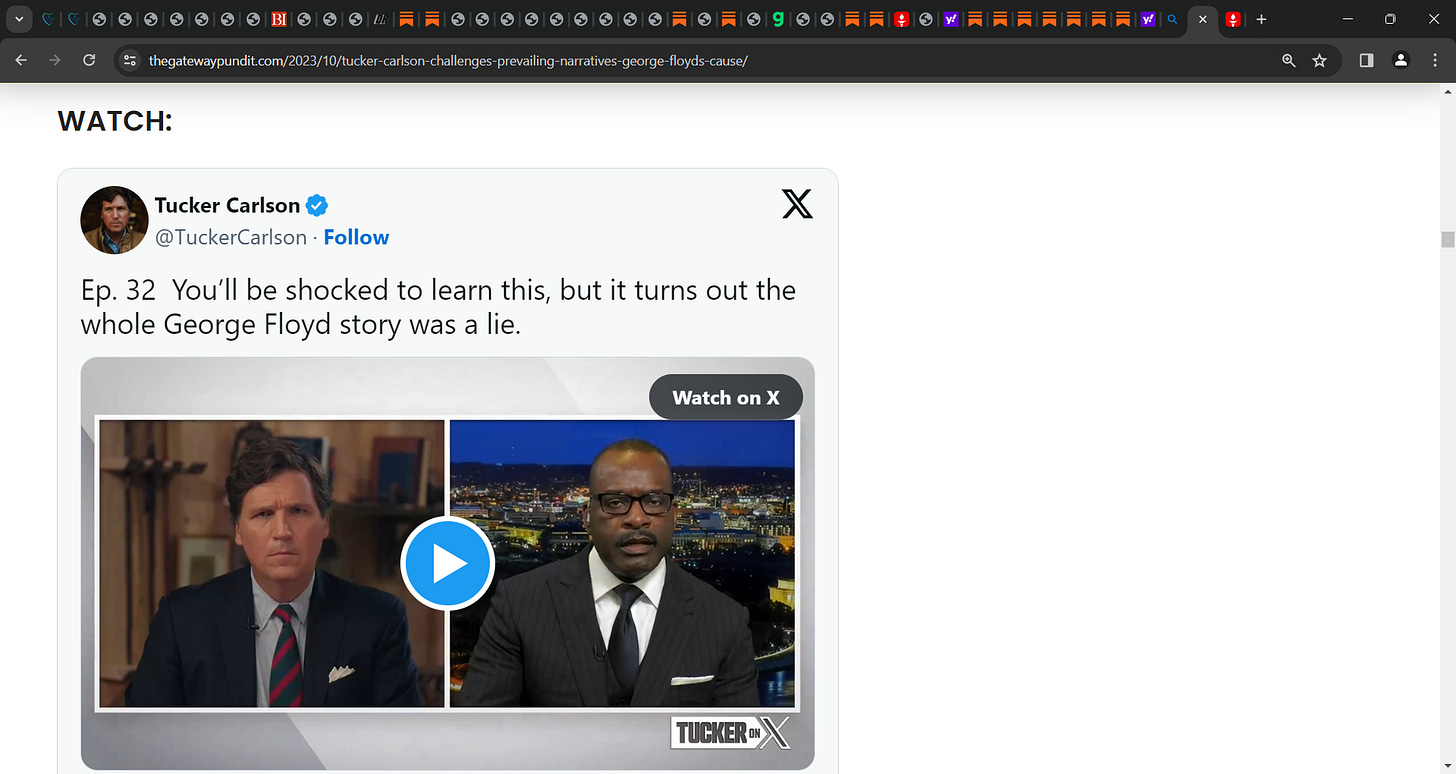The height and width of the screenshot is (774, 1456).
Task: Open Tucker Carlson's profile avatar
Action: click(114, 220)
